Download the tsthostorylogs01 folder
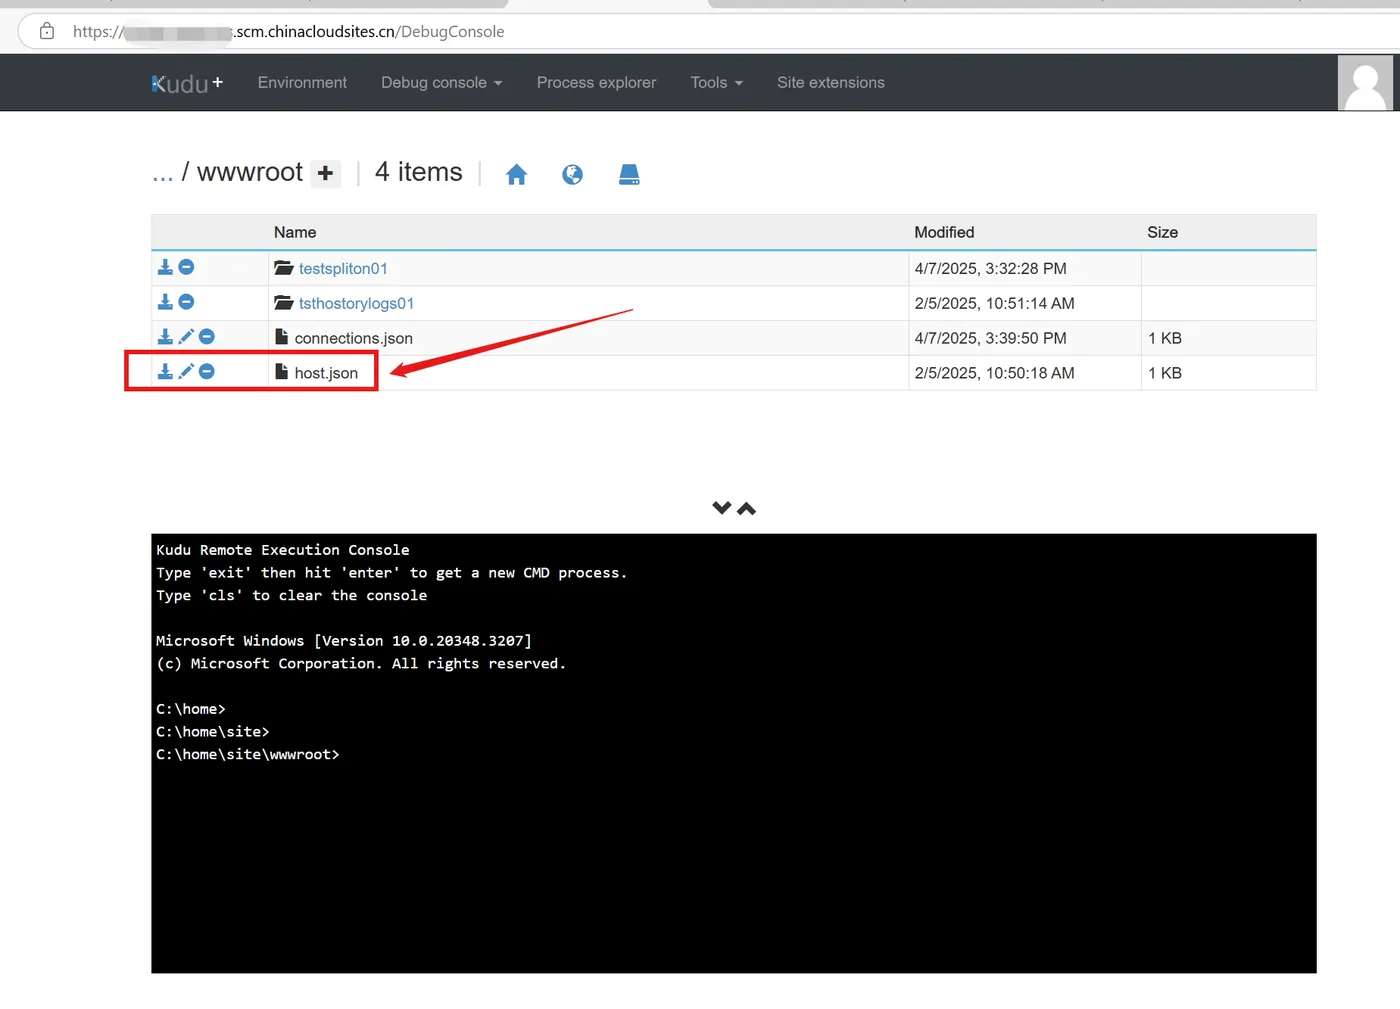 165,302
